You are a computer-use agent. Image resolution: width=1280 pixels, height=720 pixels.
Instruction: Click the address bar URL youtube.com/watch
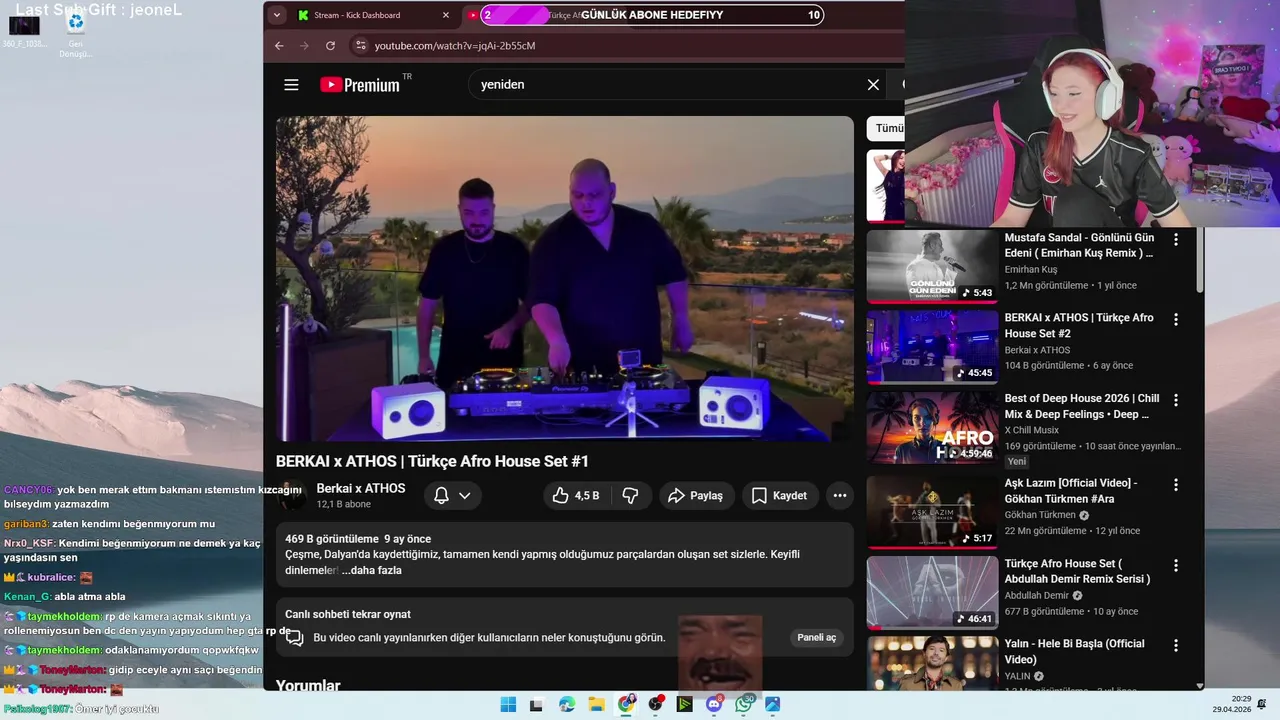click(455, 46)
